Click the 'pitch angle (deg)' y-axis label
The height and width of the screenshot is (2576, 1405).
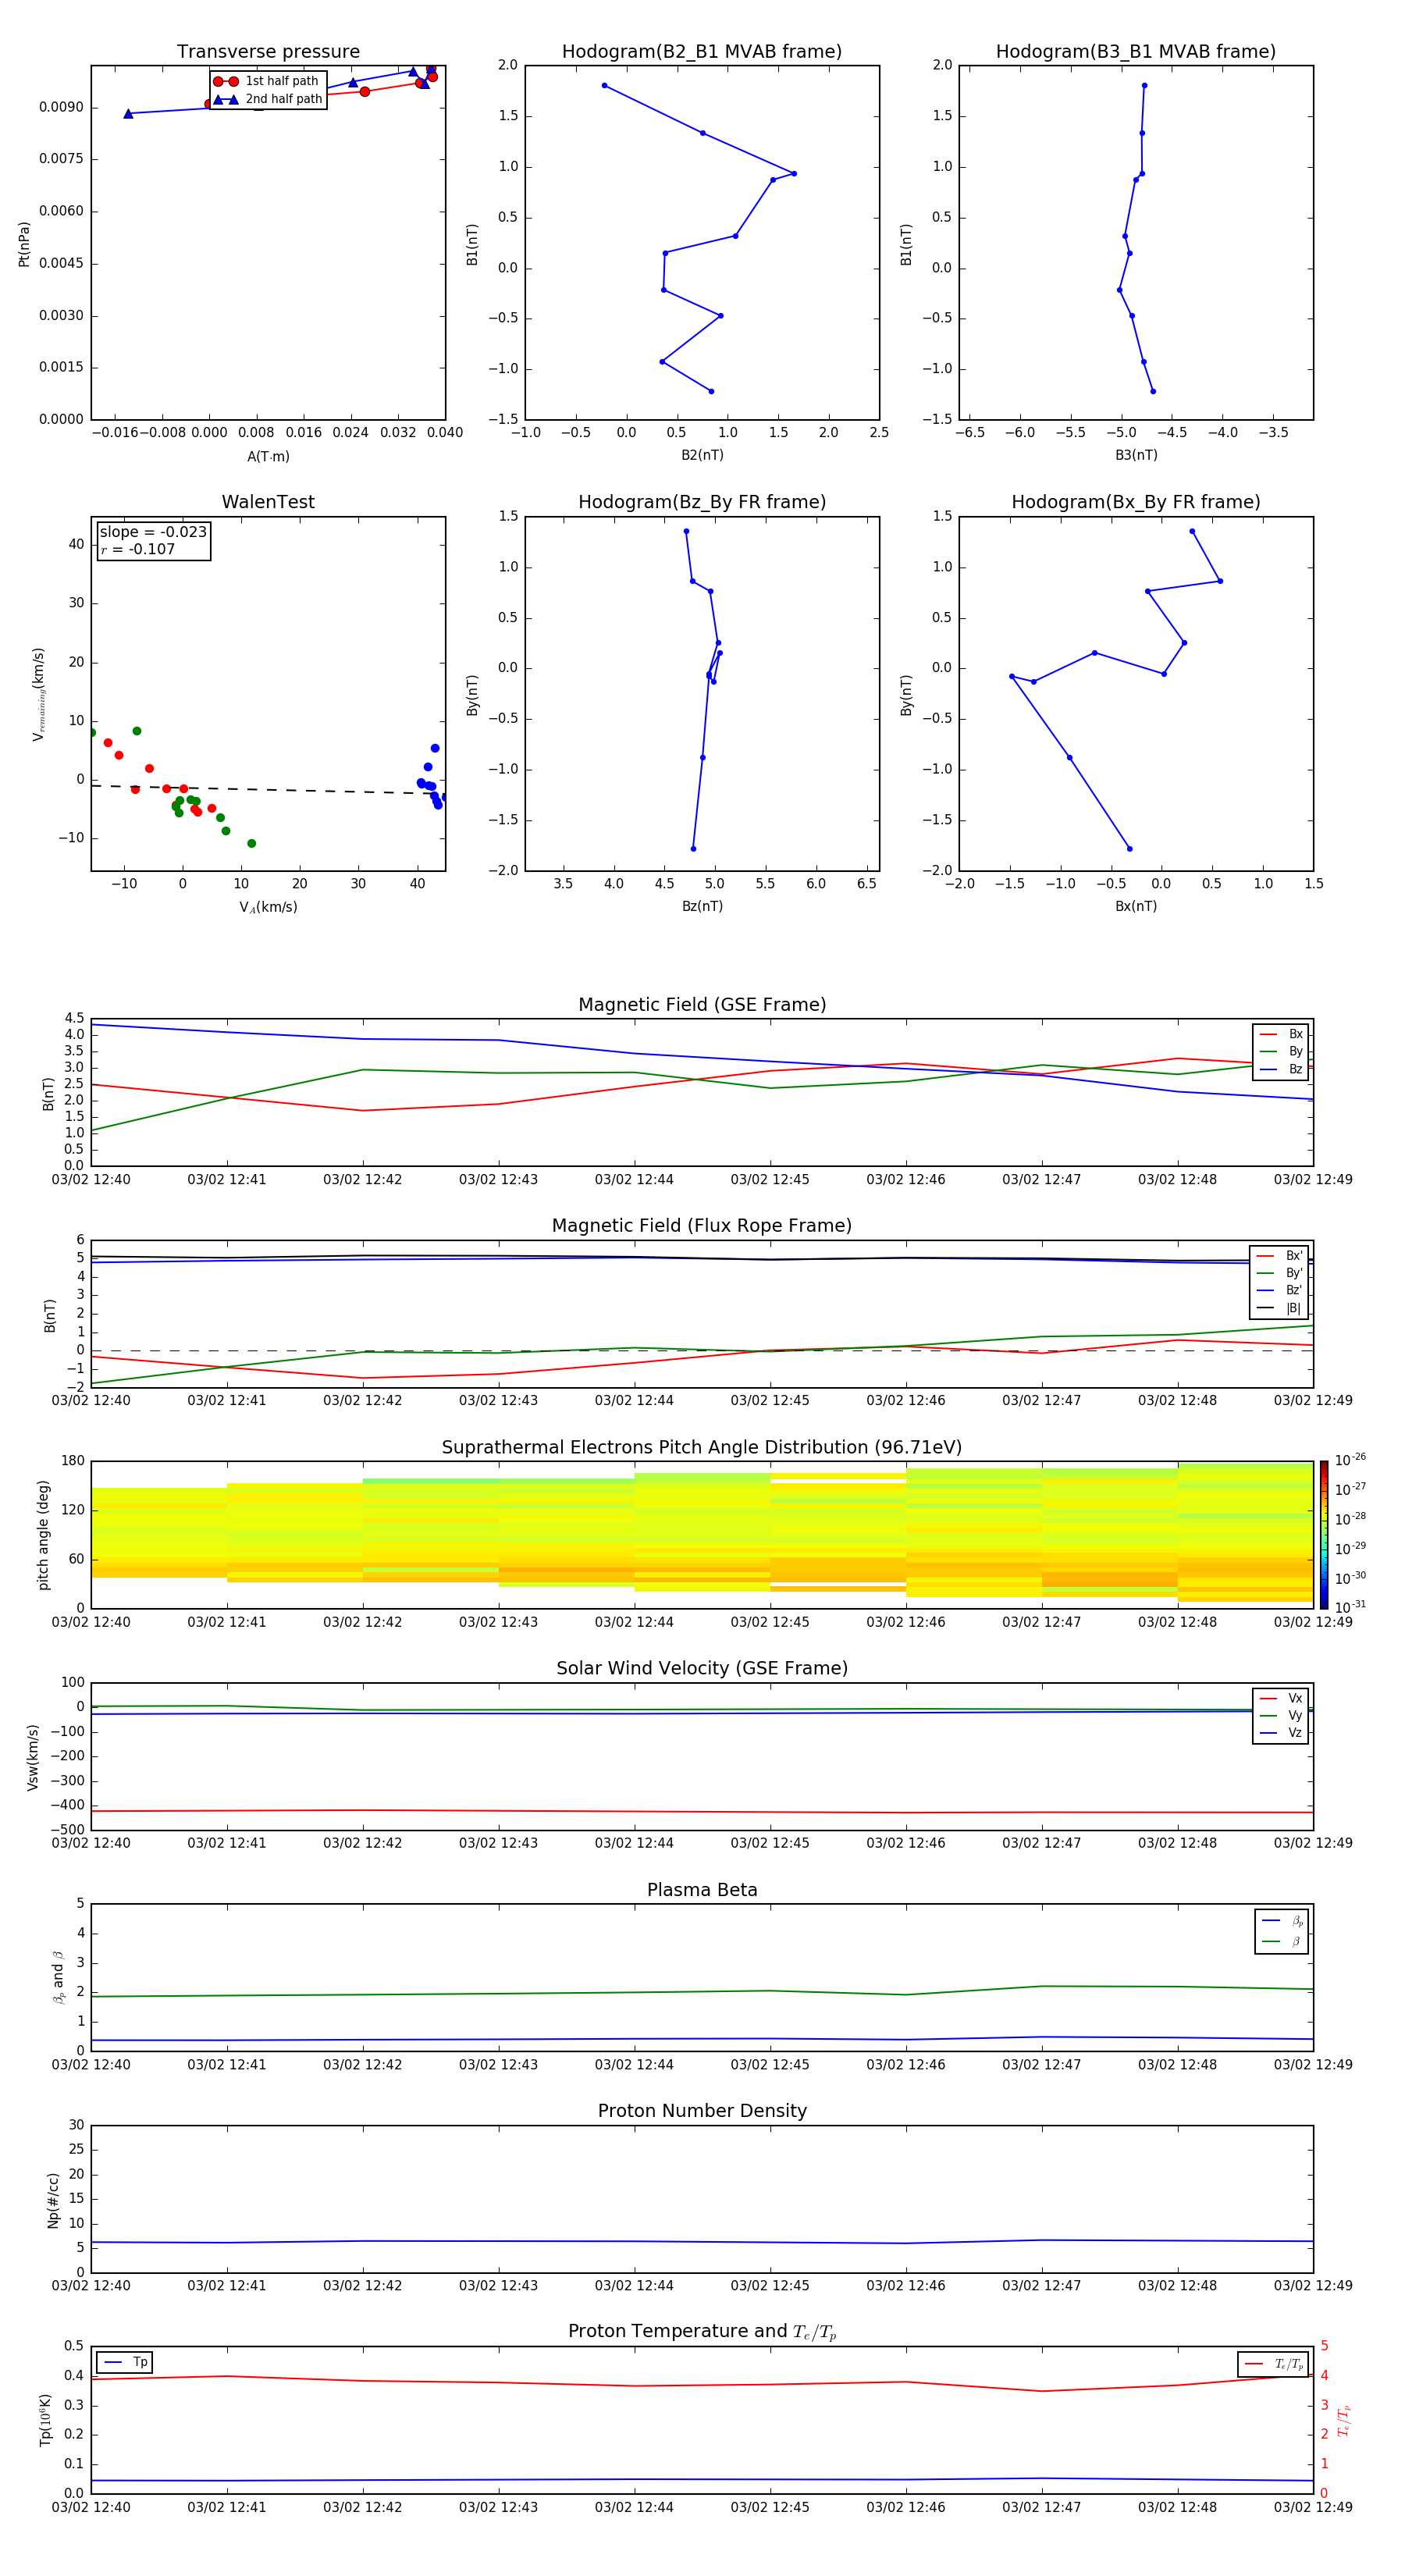(x=43, y=1535)
